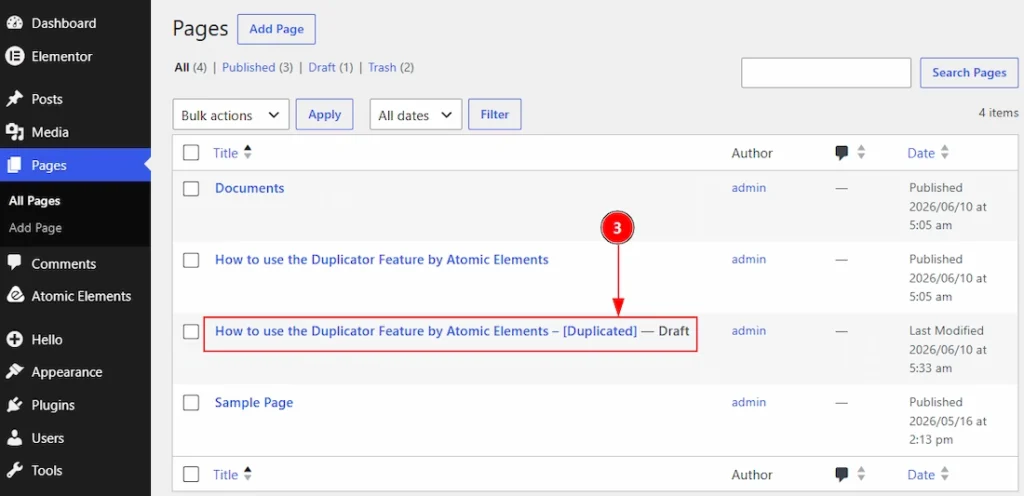Open the Atomic Elements menu item
The width and height of the screenshot is (1024, 496).
(x=81, y=296)
